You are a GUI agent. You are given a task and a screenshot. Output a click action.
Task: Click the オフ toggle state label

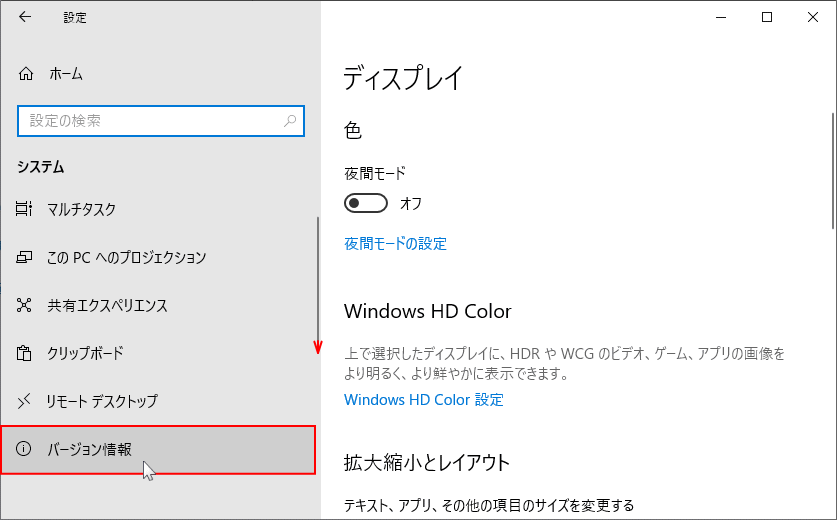411,203
